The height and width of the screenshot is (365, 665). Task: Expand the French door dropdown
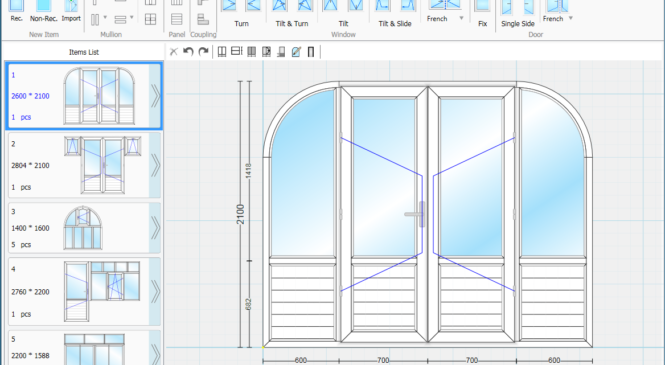point(571,18)
